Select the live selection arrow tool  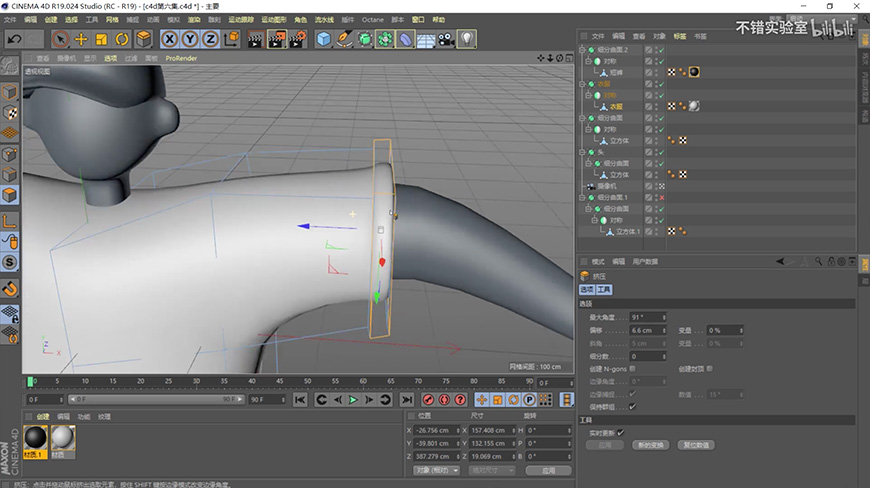(60, 39)
